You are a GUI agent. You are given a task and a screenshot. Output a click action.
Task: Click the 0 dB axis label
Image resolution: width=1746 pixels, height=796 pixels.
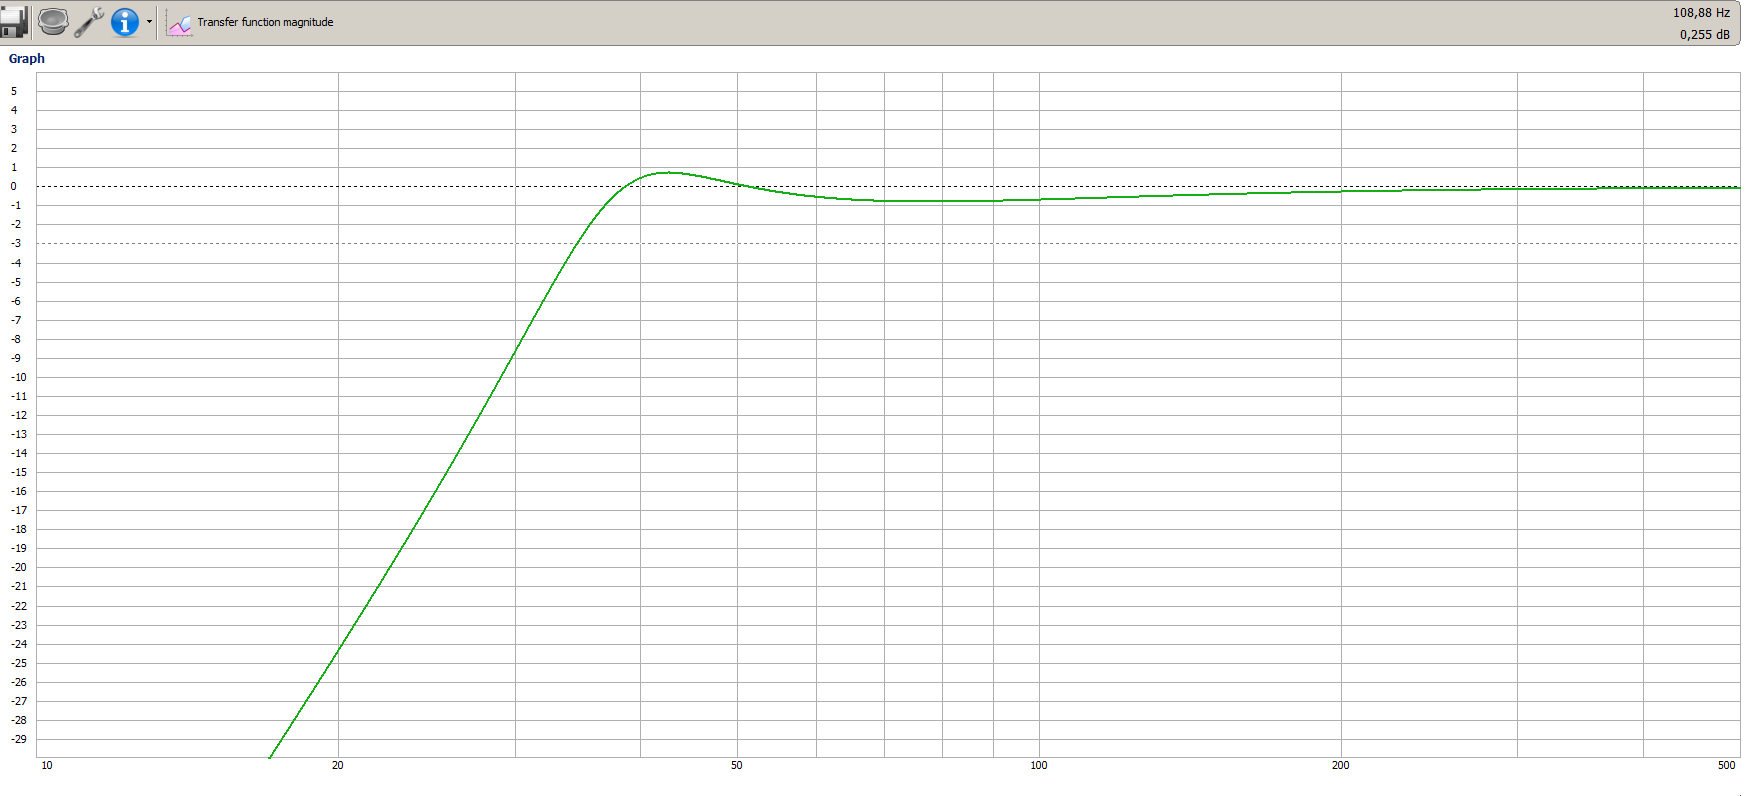14,187
